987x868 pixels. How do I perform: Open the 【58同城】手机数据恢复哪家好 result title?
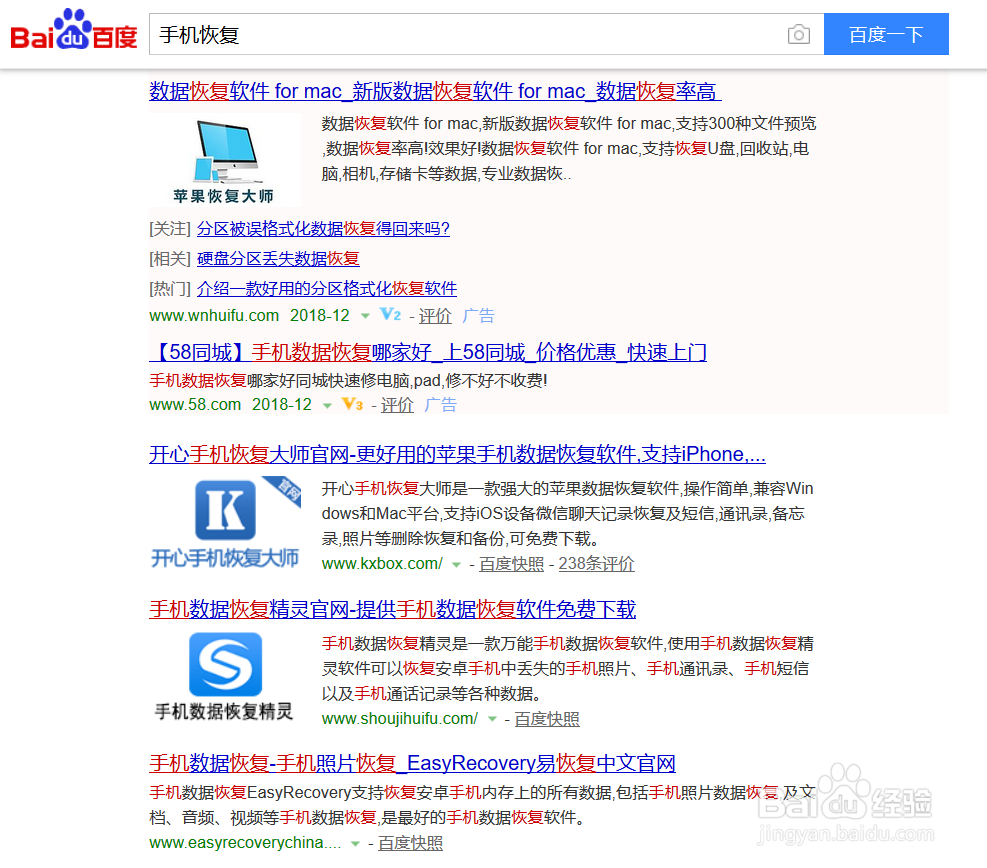(x=428, y=352)
